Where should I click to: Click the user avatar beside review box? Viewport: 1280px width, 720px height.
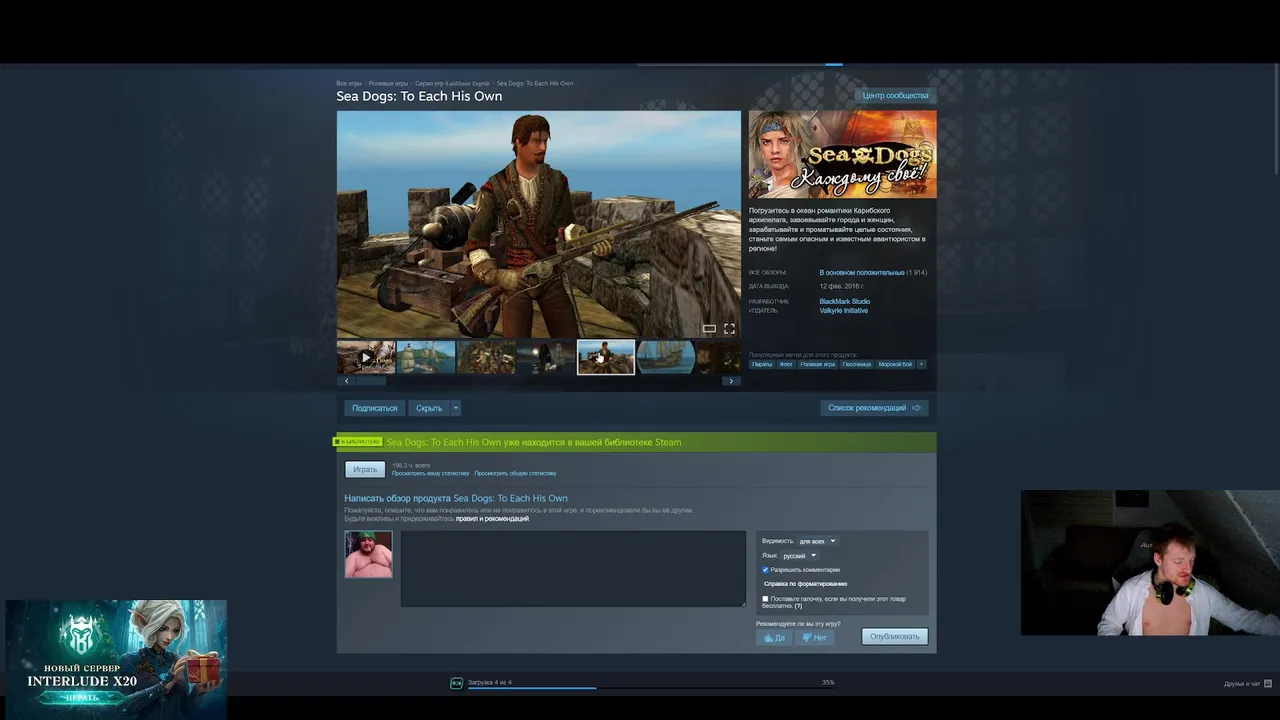click(x=369, y=554)
